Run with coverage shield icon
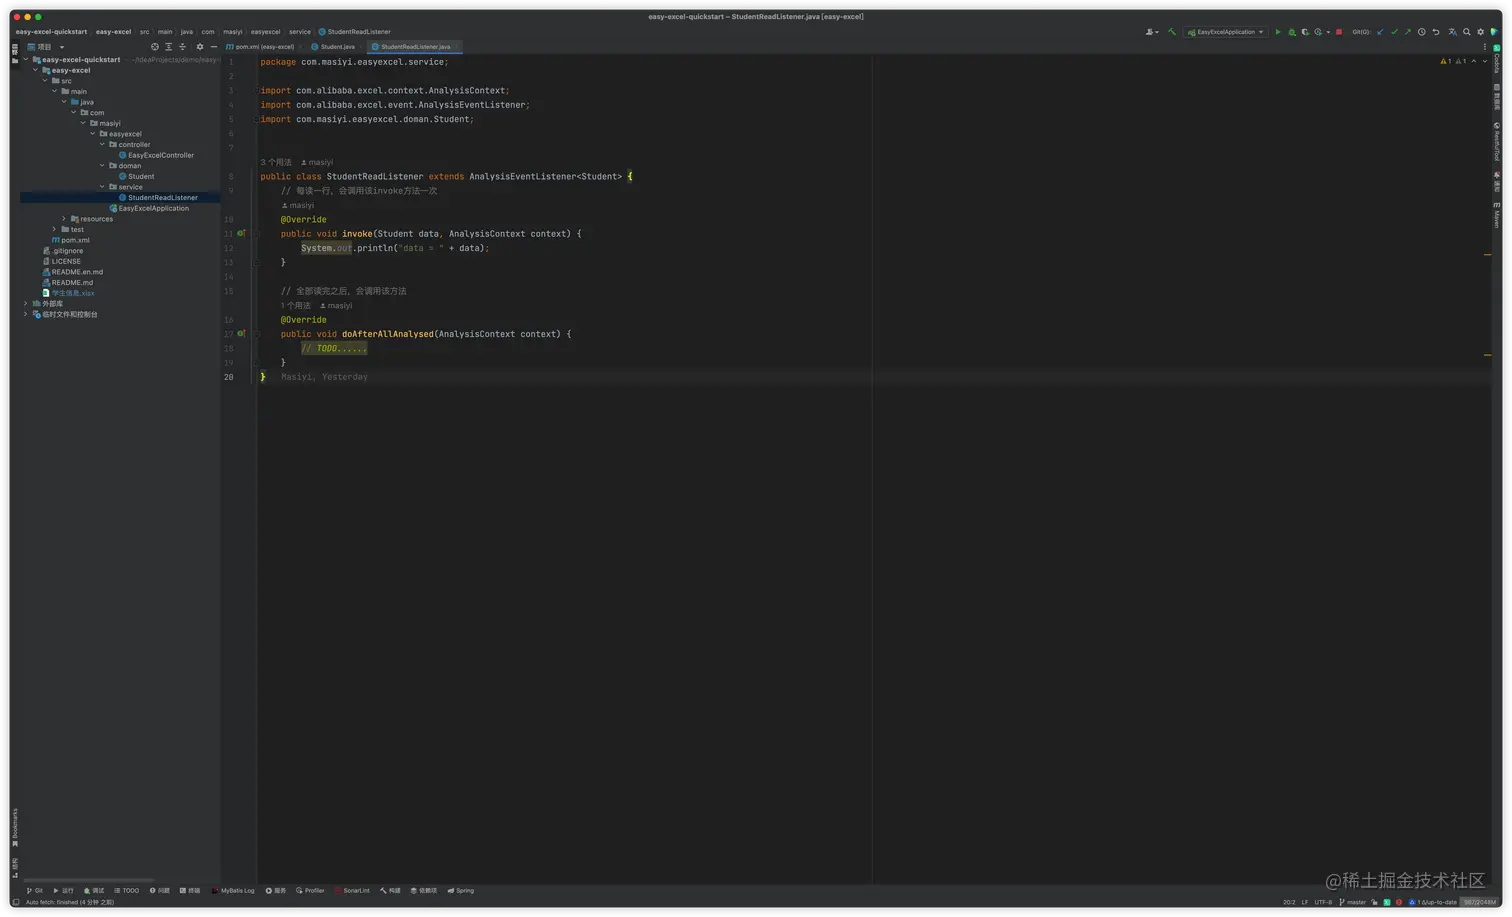Viewport: 1512px width, 917px height. coord(1305,32)
